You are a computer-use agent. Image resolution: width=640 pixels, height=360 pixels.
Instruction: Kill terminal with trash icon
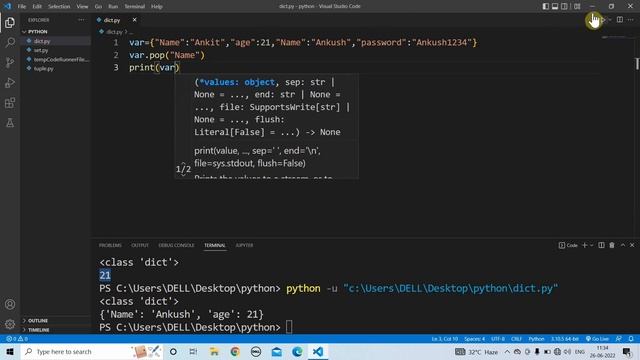tap(612, 245)
